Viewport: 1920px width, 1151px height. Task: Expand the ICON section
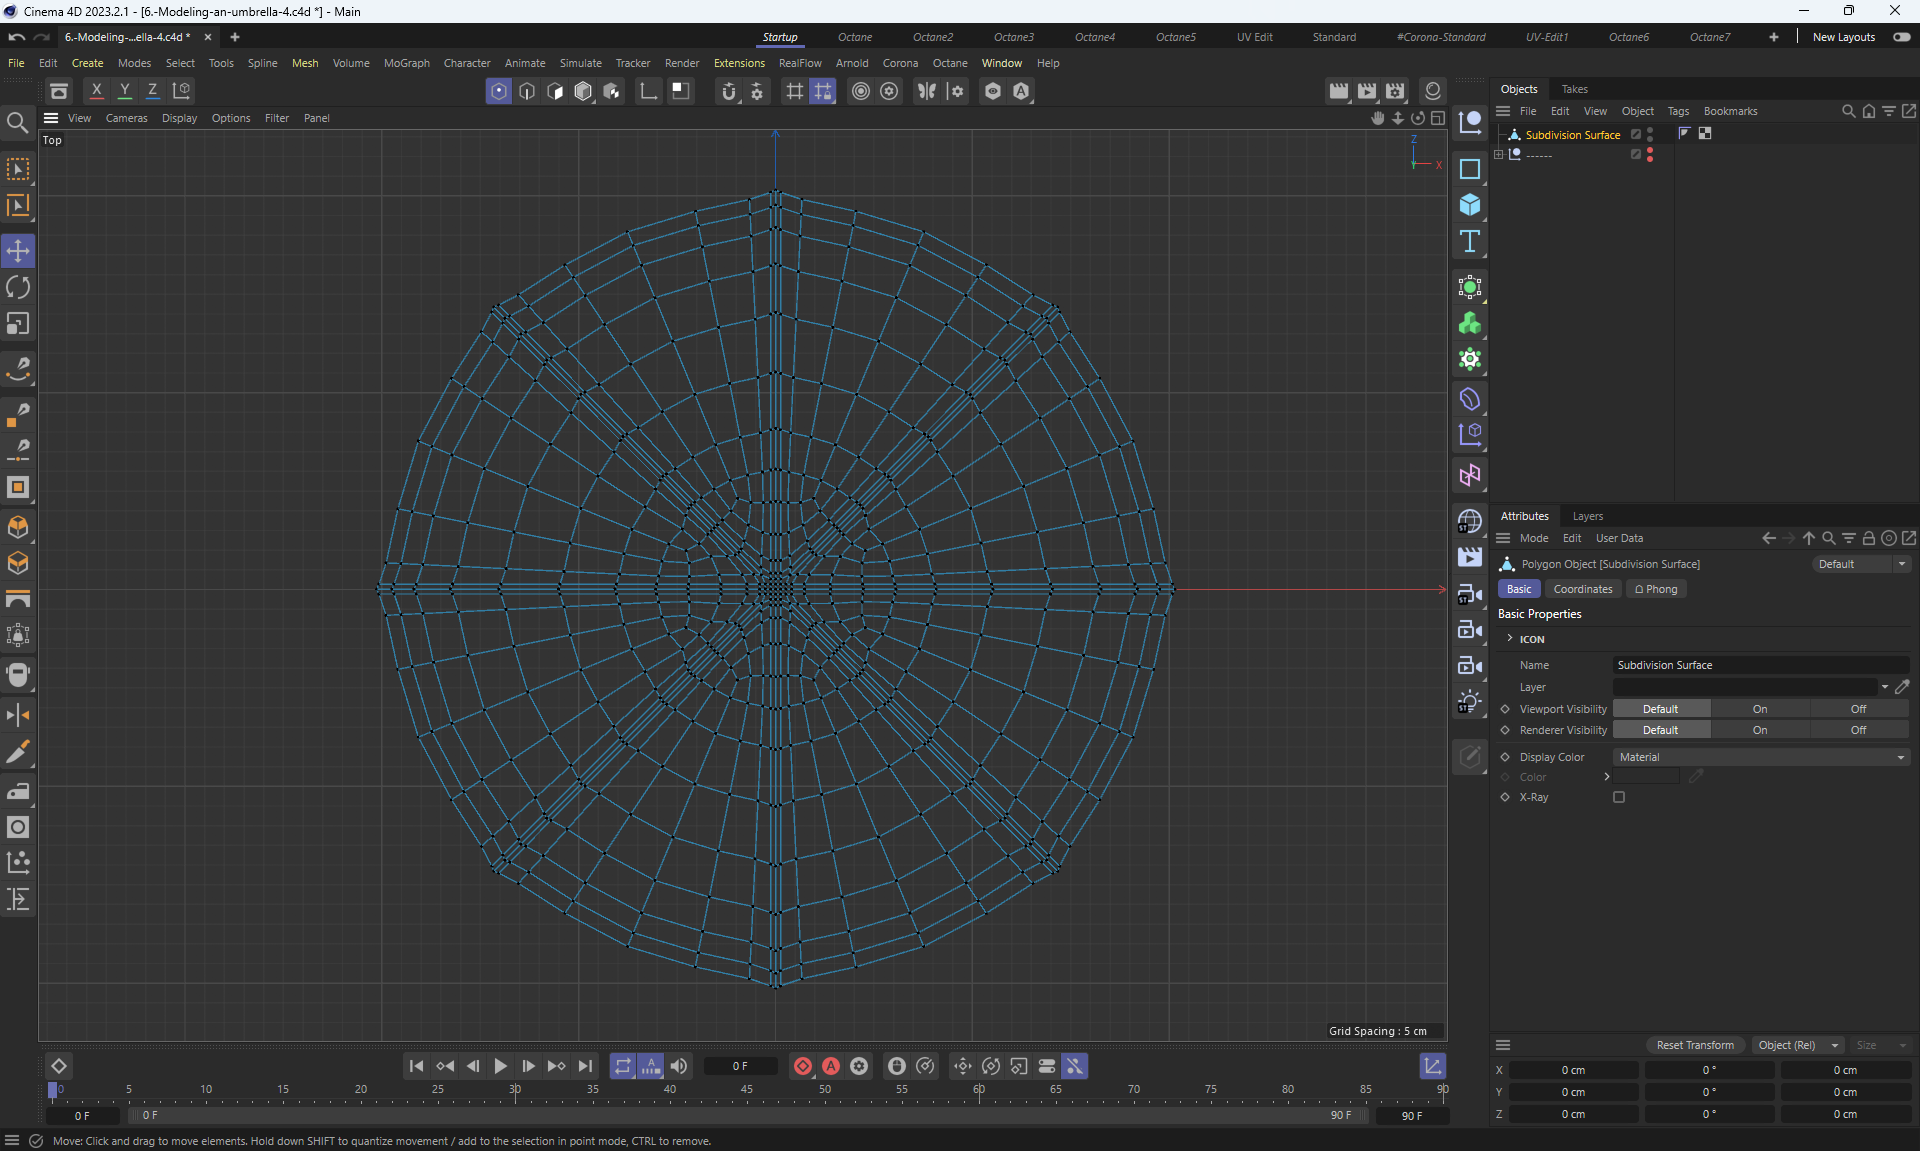(1510, 639)
